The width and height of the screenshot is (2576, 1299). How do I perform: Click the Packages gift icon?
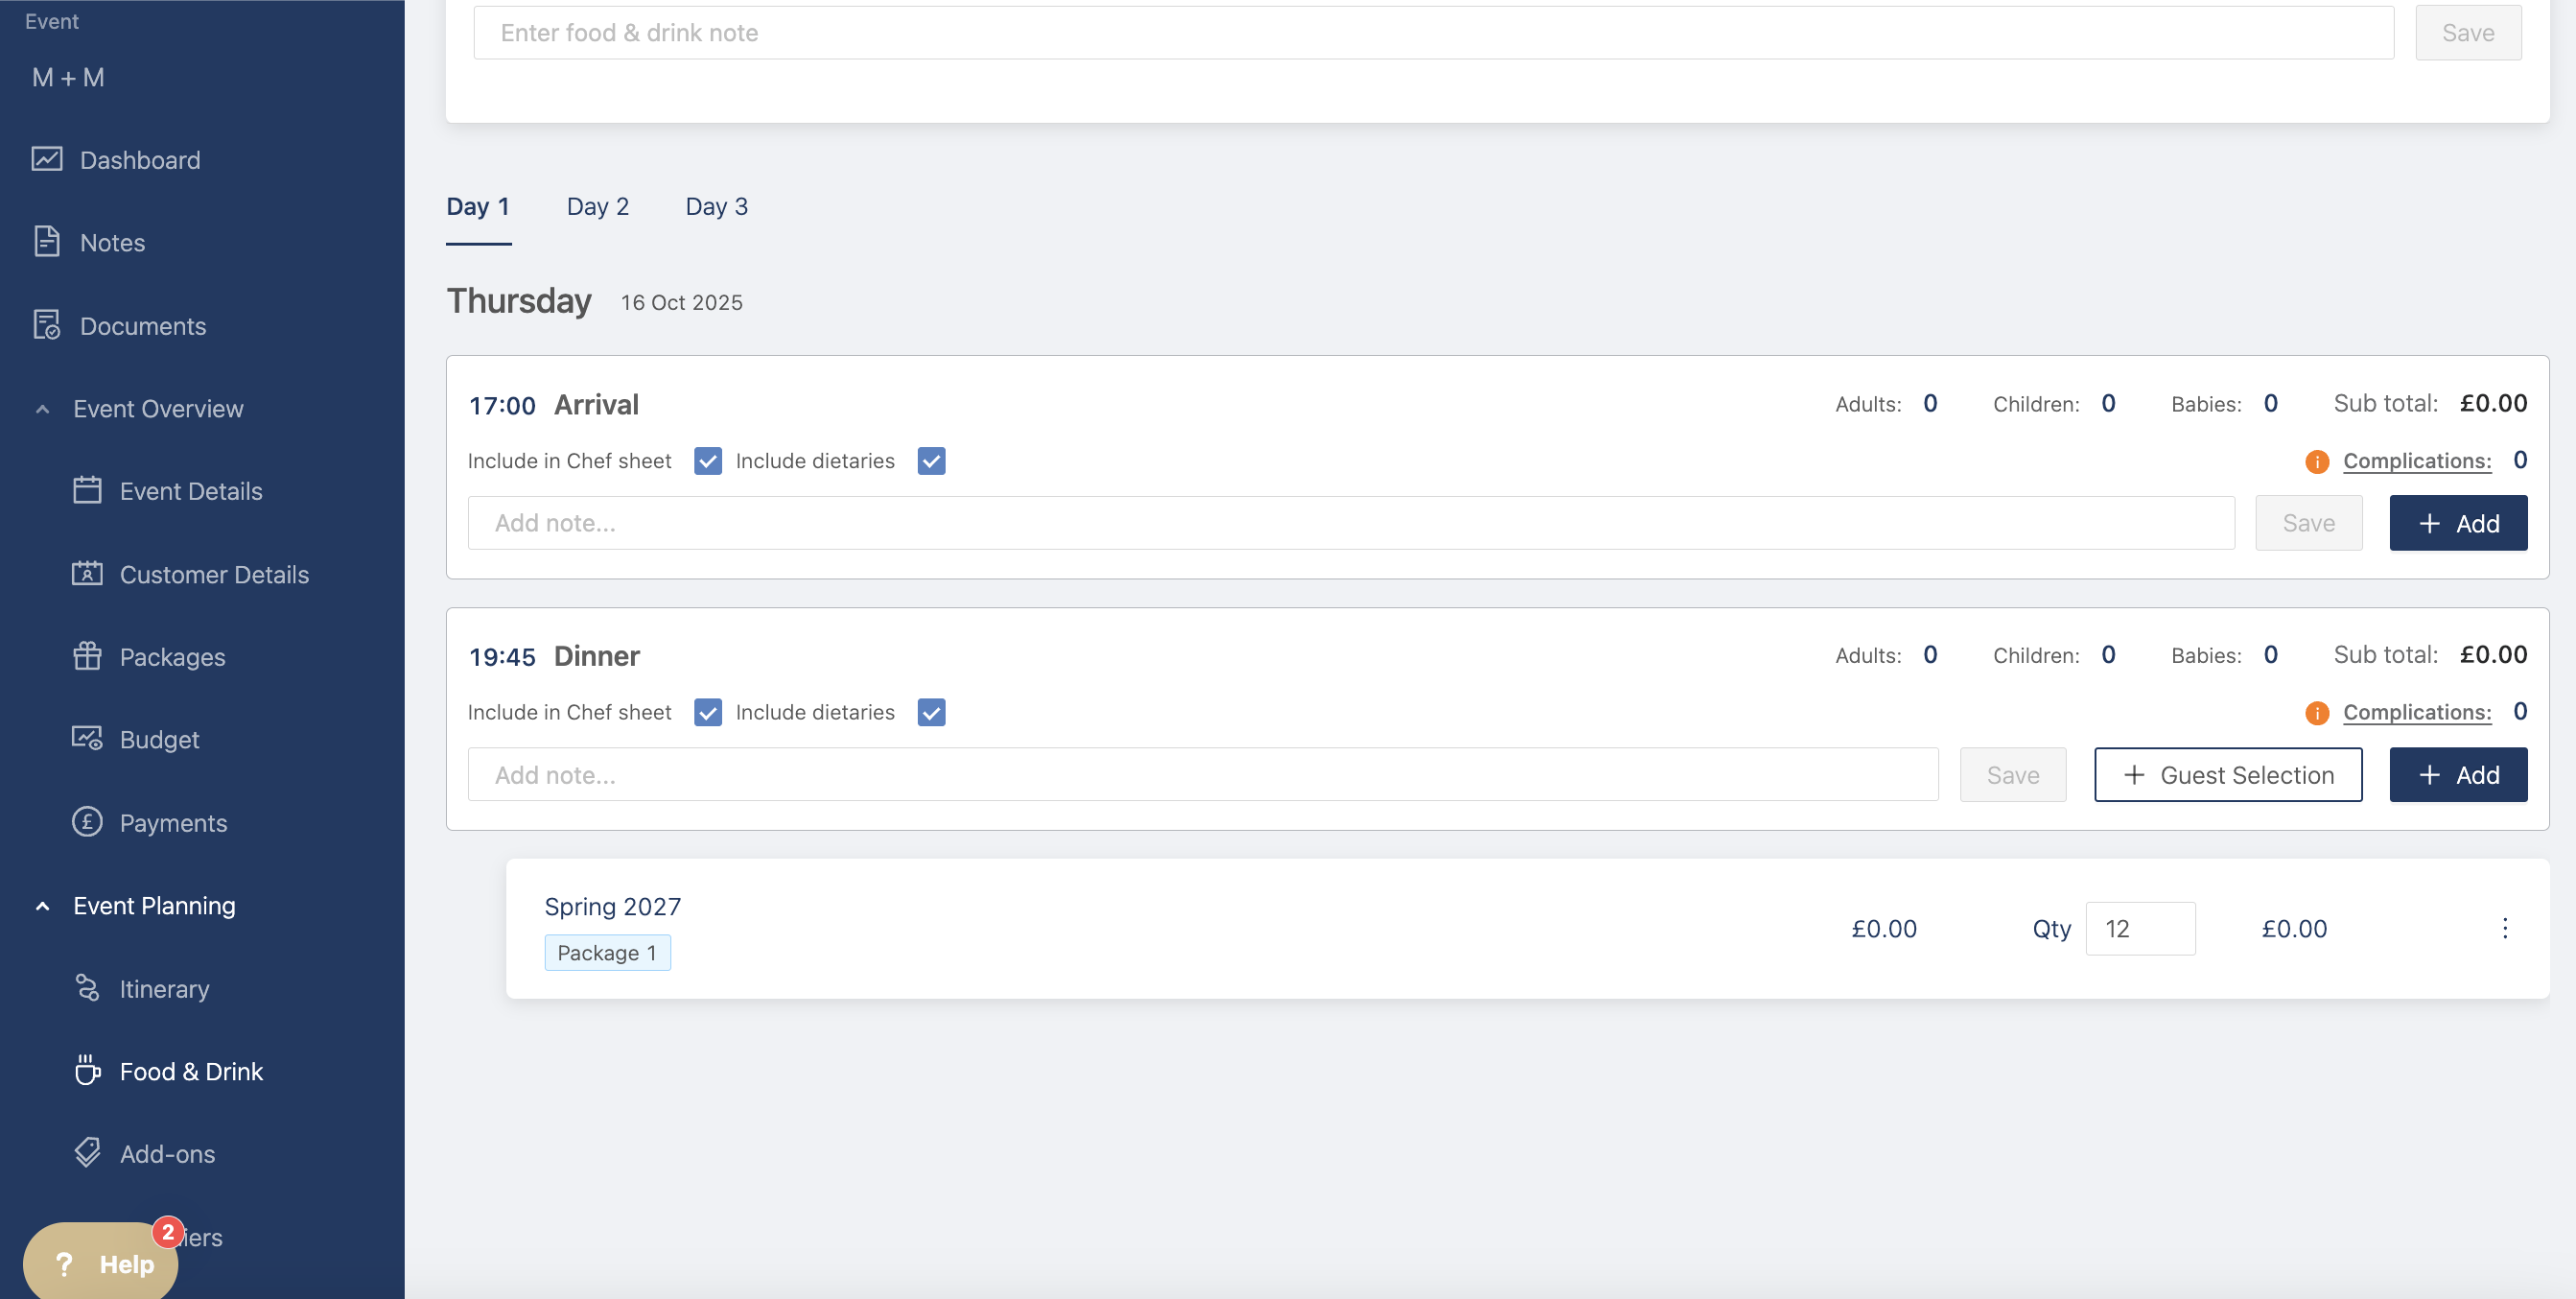point(87,656)
